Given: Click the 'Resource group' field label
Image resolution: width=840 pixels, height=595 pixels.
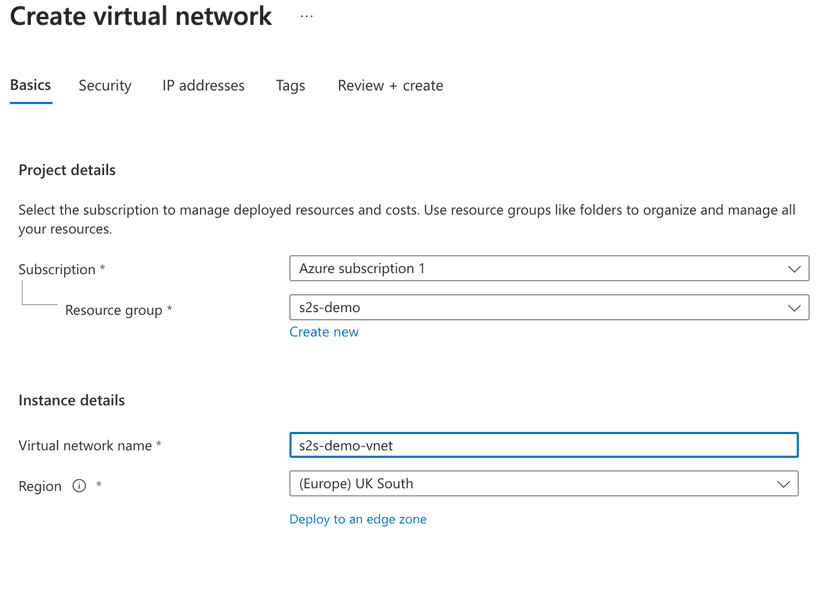Looking at the screenshot, I should (113, 310).
